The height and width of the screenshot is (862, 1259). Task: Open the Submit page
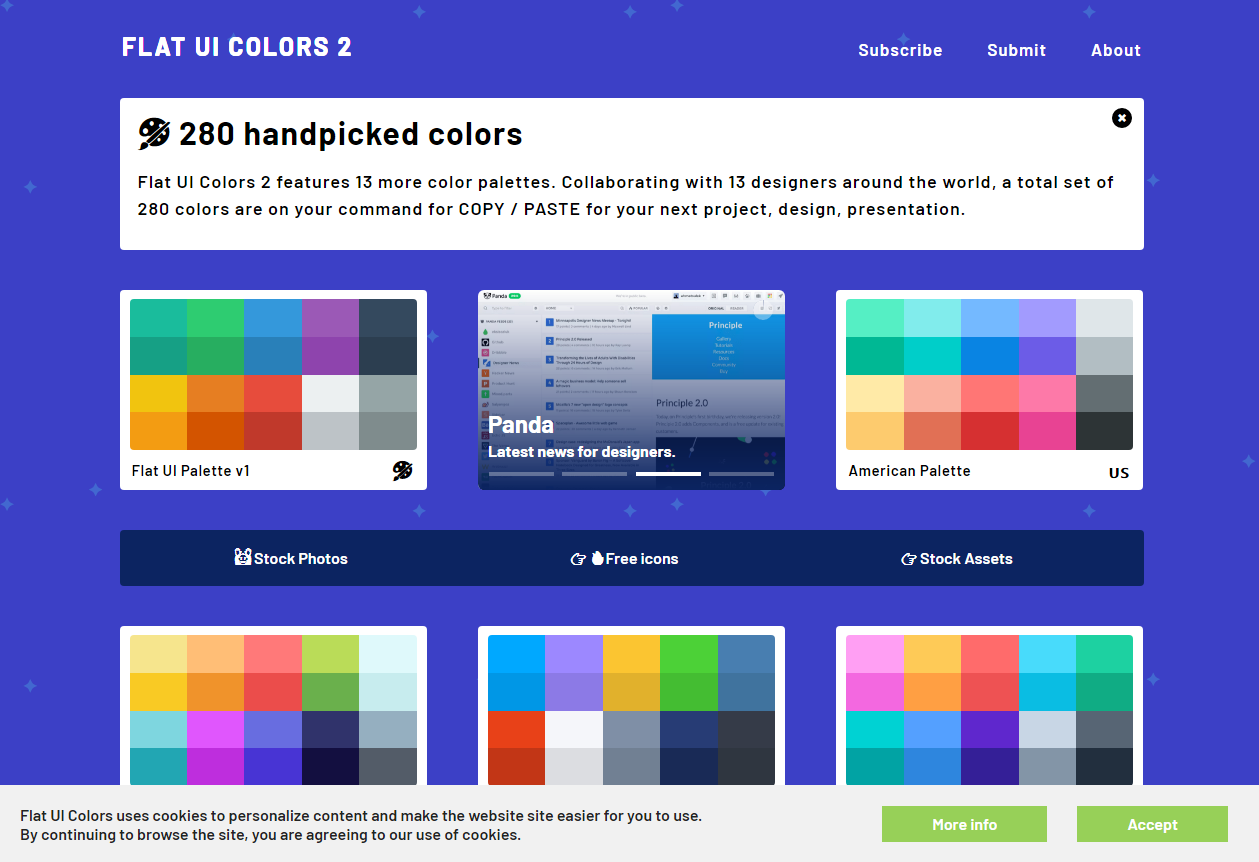point(1016,50)
